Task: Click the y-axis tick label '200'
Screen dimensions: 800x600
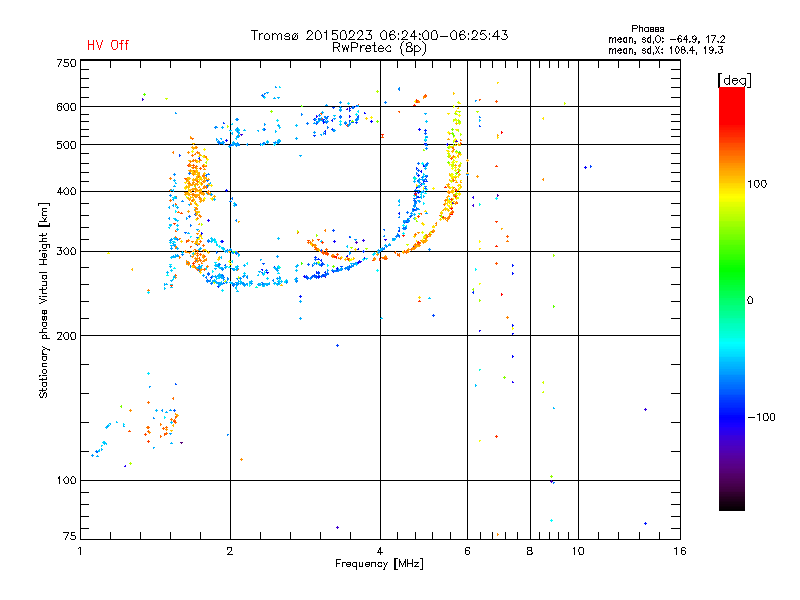Action: click(x=66, y=336)
